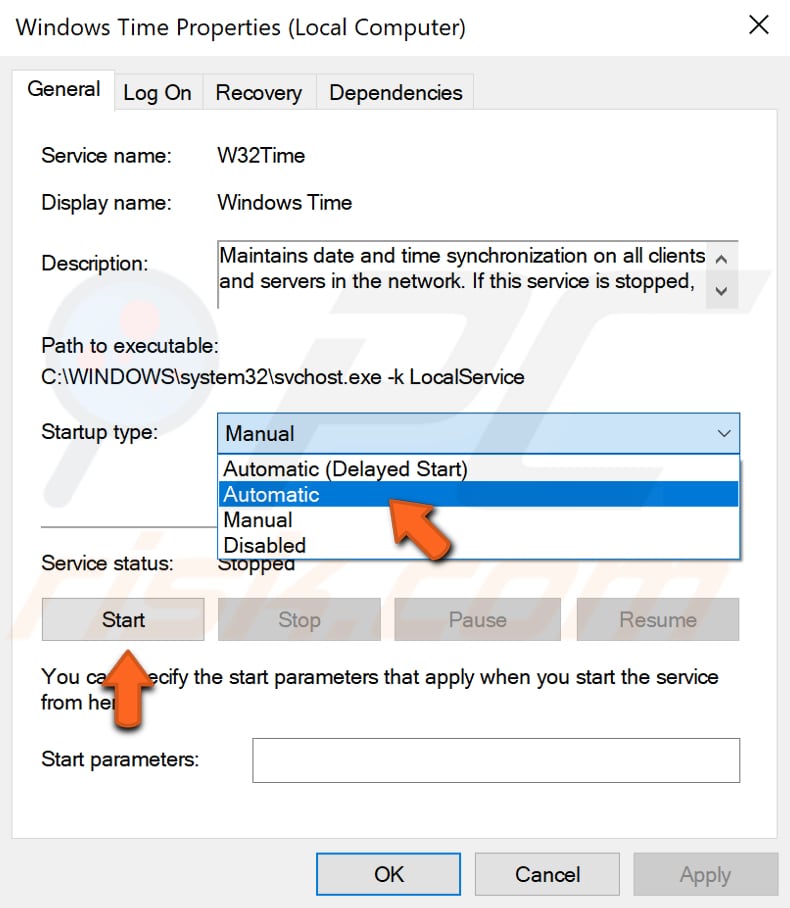Switch to the General tab
790x908 pixels.
[63, 89]
